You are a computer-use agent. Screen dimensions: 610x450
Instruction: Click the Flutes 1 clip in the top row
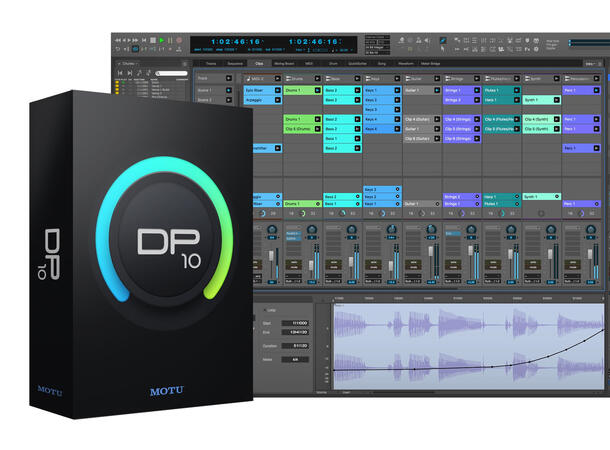501,90
